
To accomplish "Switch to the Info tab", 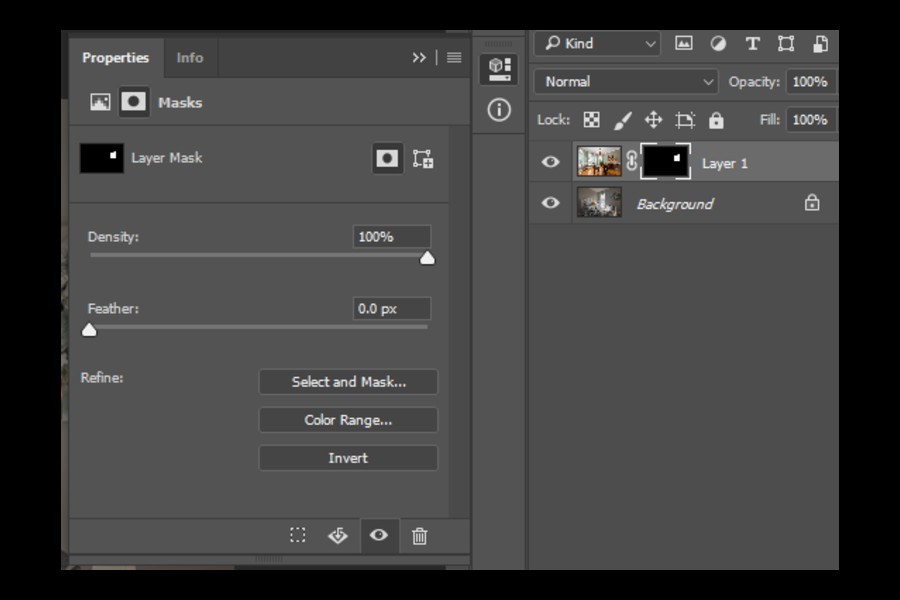I will point(189,58).
